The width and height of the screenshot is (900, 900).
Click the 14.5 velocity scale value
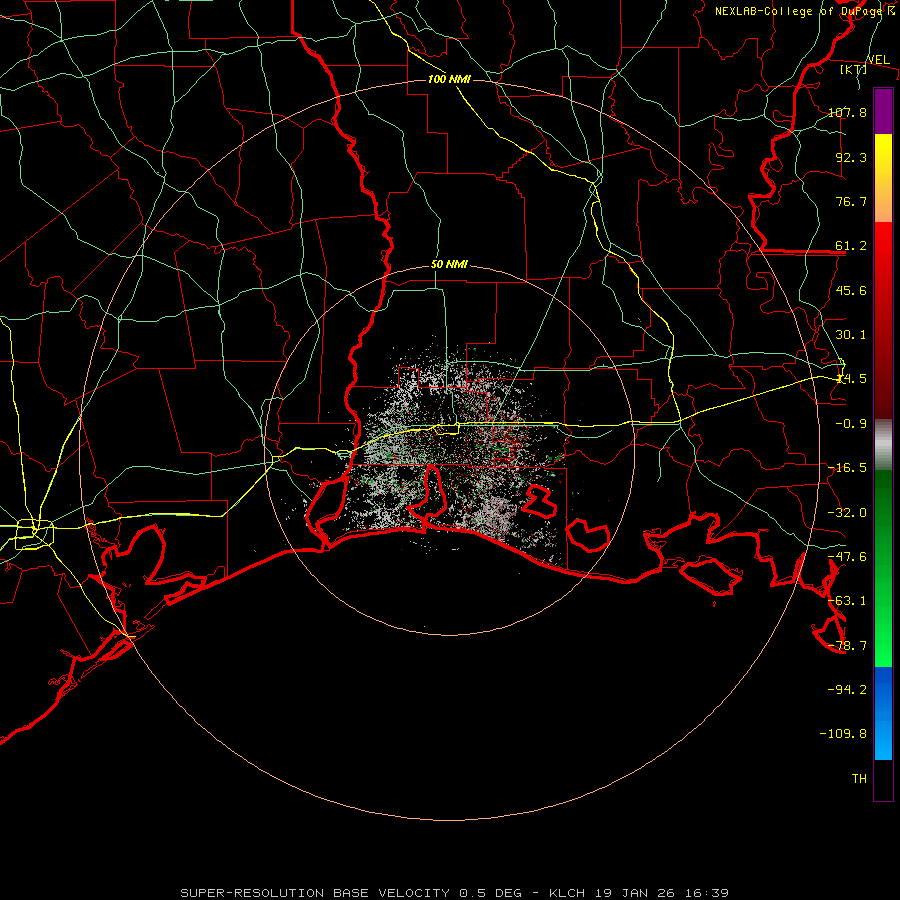coord(851,379)
